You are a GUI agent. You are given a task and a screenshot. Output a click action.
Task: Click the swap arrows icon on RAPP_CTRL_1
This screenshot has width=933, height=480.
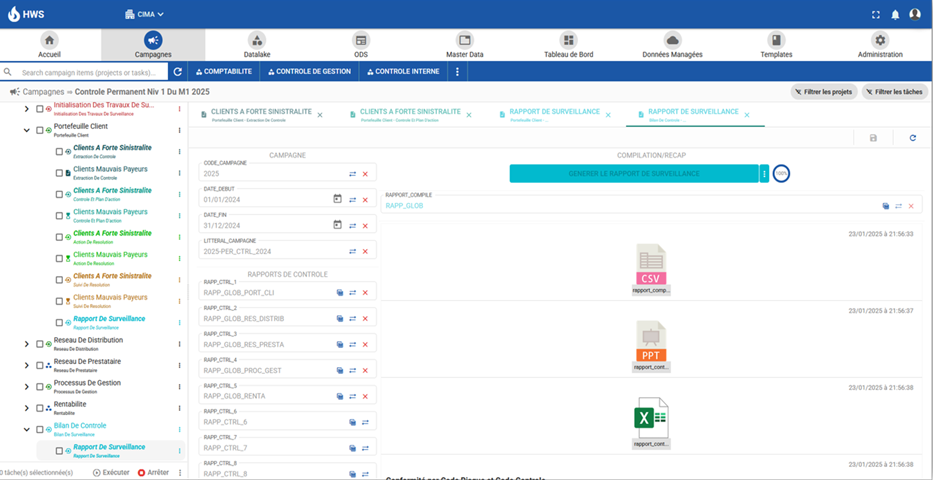[352, 293]
